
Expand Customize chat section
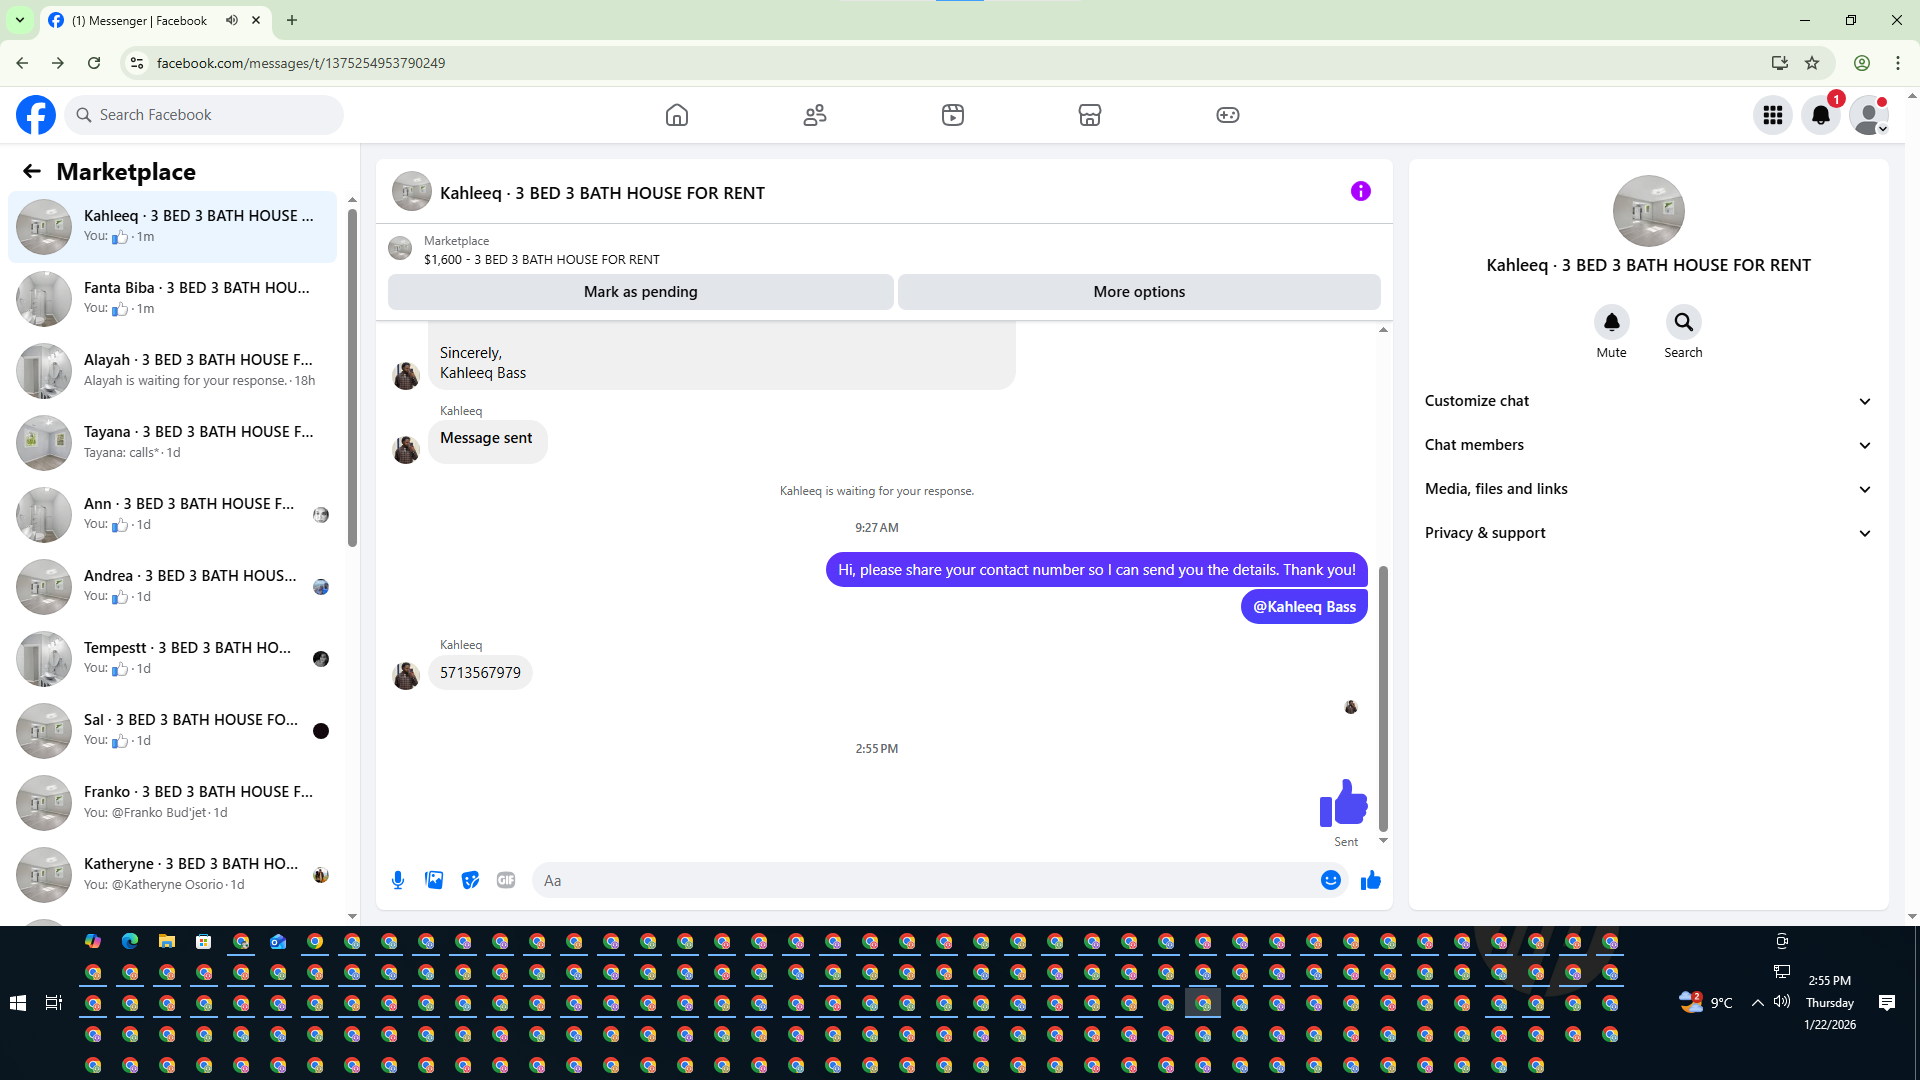point(1648,401)
